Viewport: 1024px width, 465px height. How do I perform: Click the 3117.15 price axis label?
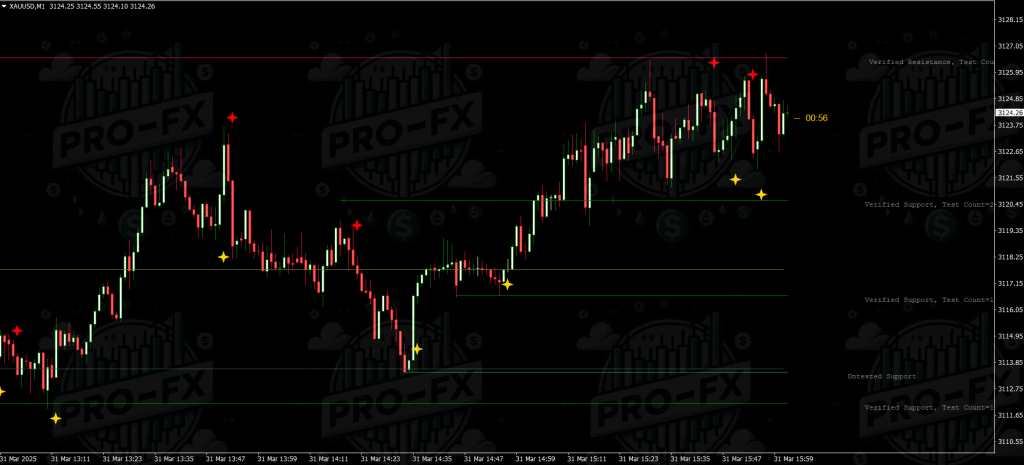point(1010,283)
